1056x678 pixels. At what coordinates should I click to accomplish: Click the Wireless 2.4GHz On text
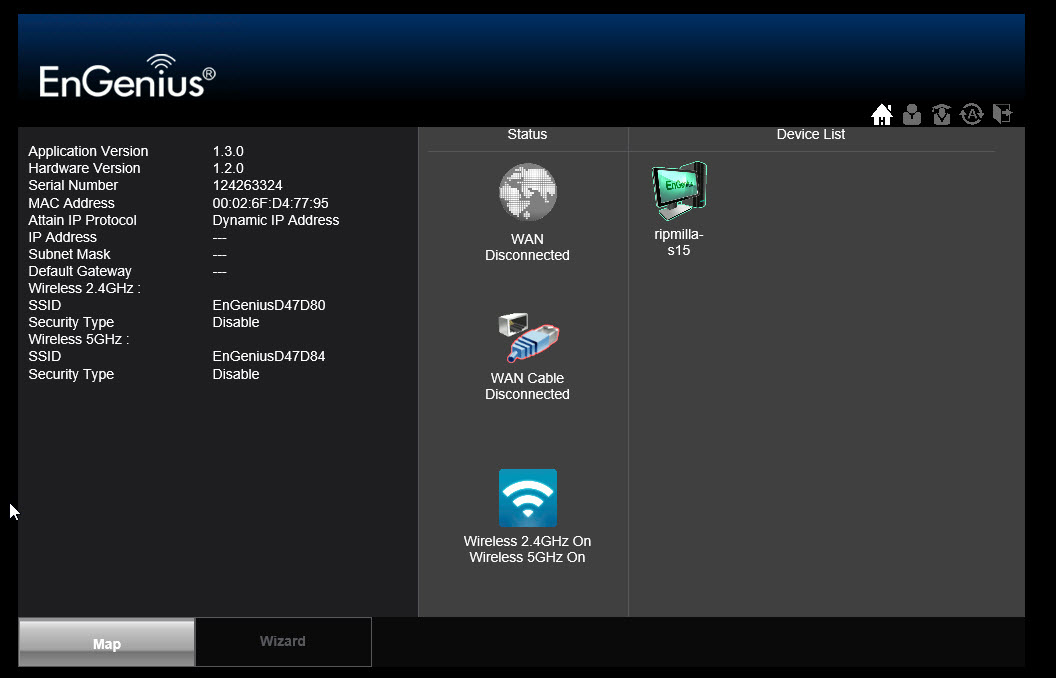tap(527, 541)
